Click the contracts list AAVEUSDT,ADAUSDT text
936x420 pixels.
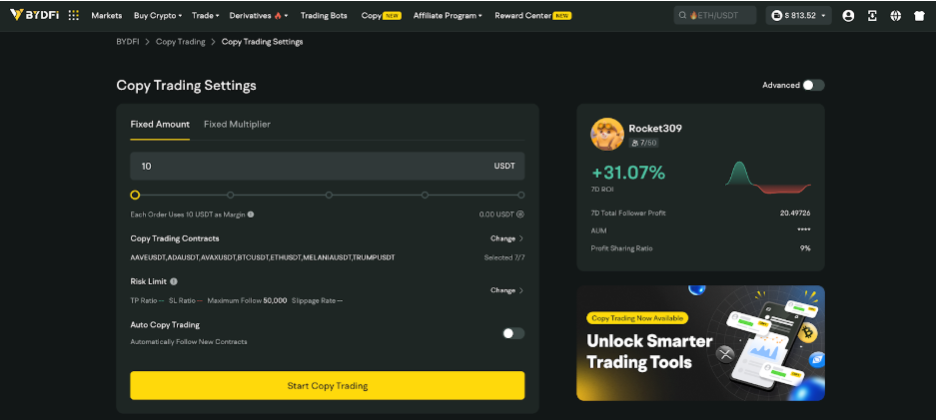pyautogui.click(x=263, y=258)
